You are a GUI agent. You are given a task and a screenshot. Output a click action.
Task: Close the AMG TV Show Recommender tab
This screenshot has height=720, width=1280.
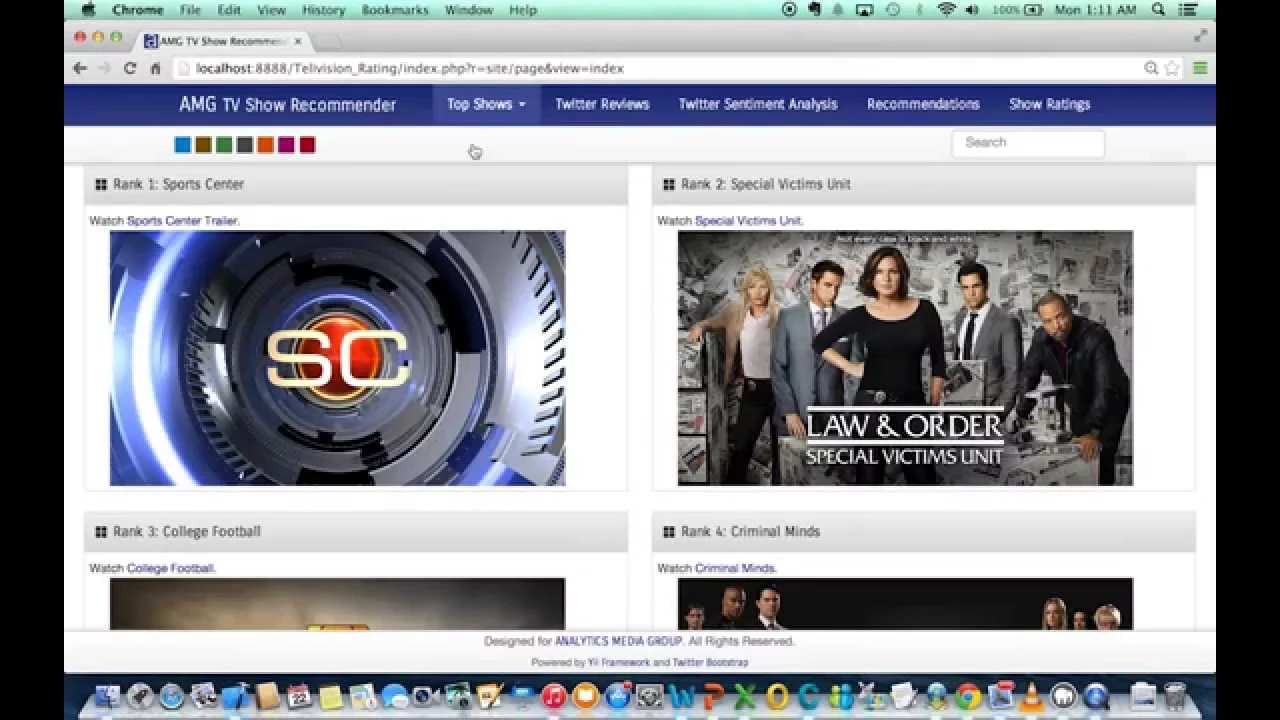(298, 41)
